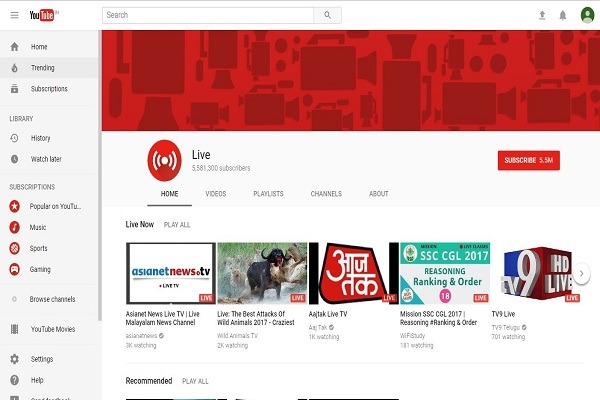Subscribe to the Live channel
Screen dimensions: 600x400
[528, 160]
